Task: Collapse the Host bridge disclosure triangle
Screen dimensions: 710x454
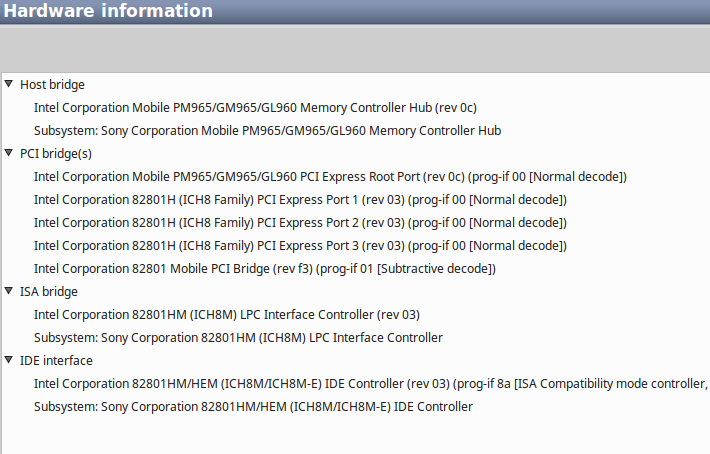Action: (x=9, y=84)
